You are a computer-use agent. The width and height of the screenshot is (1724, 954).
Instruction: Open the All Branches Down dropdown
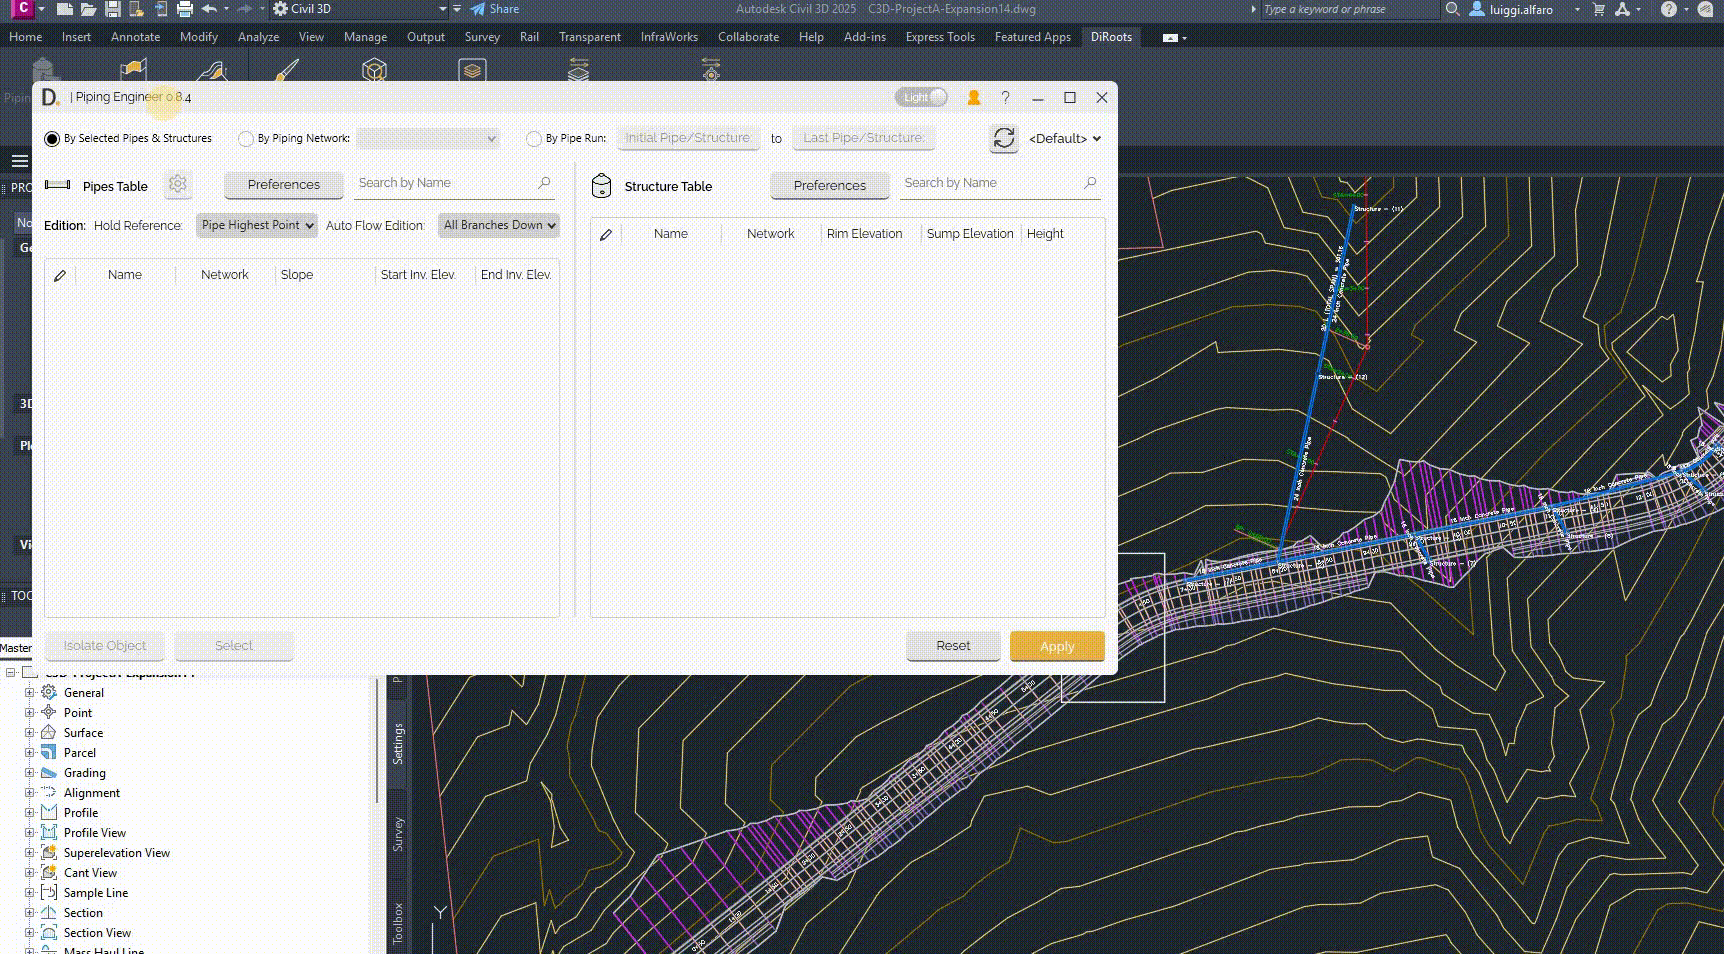(498, 225)
